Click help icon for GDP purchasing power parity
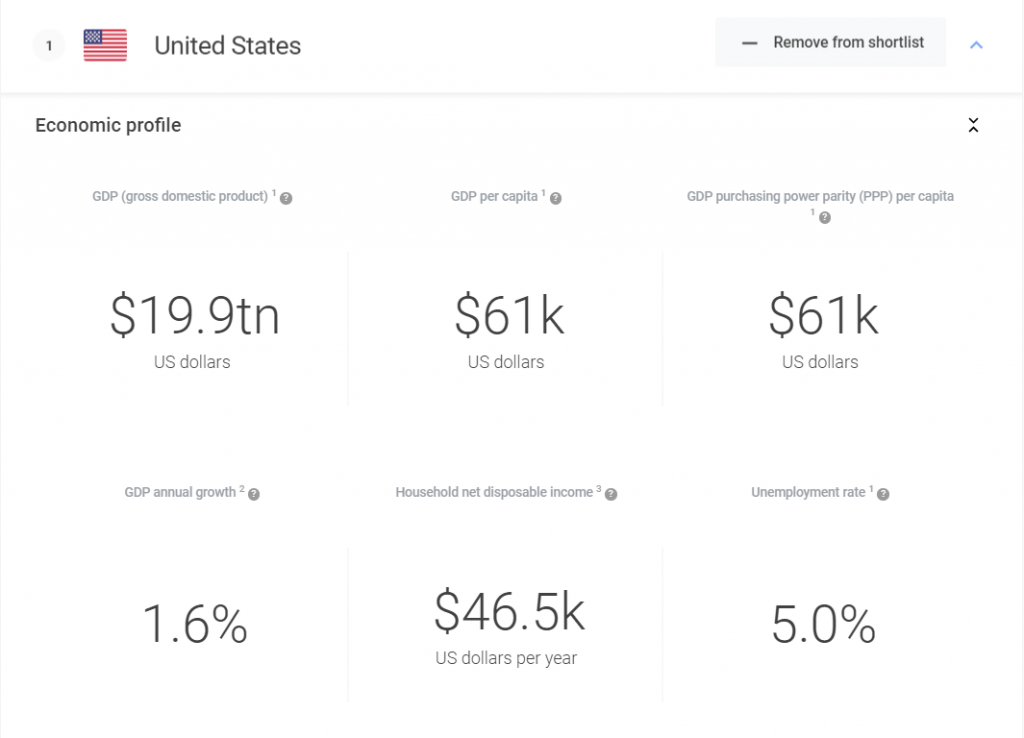Viewport: 1024px width, 738px height. (x=825, y=217)
